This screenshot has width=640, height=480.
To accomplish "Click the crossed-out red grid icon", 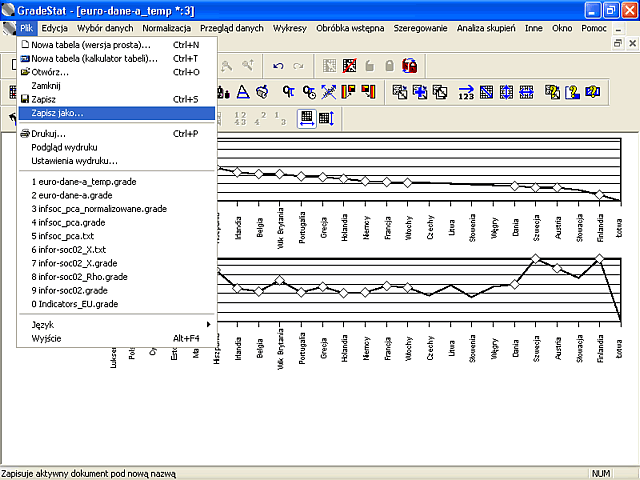I will [349, 66].
